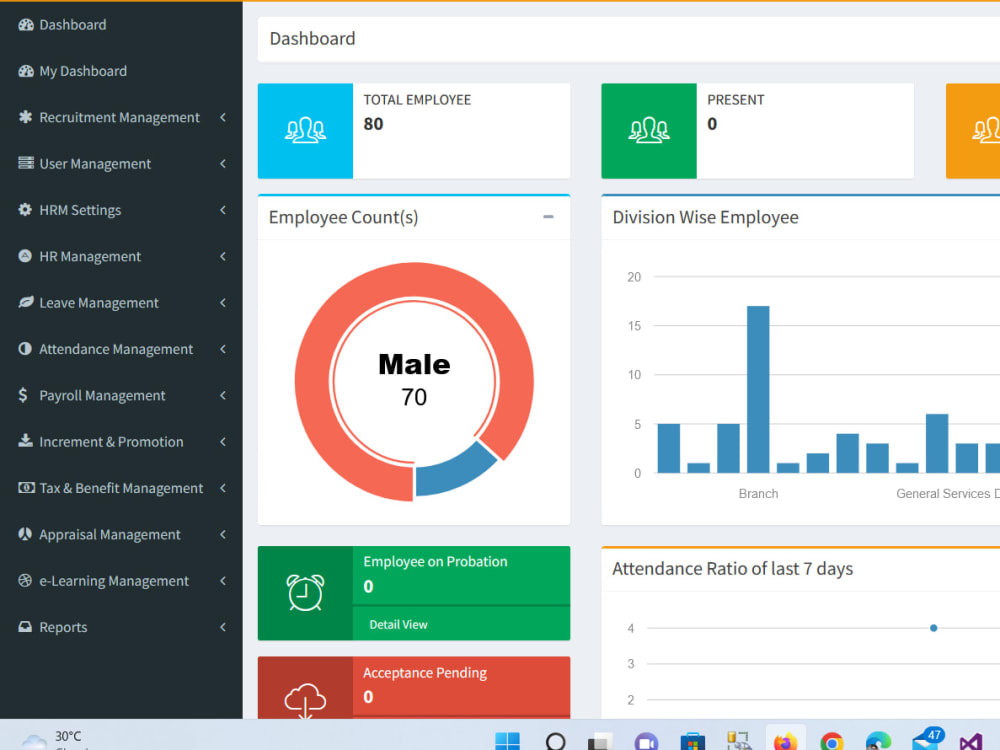Click the HRM Settings gear icon
Viewport: 1000px width, 750px height.
(x=26, y=210)
